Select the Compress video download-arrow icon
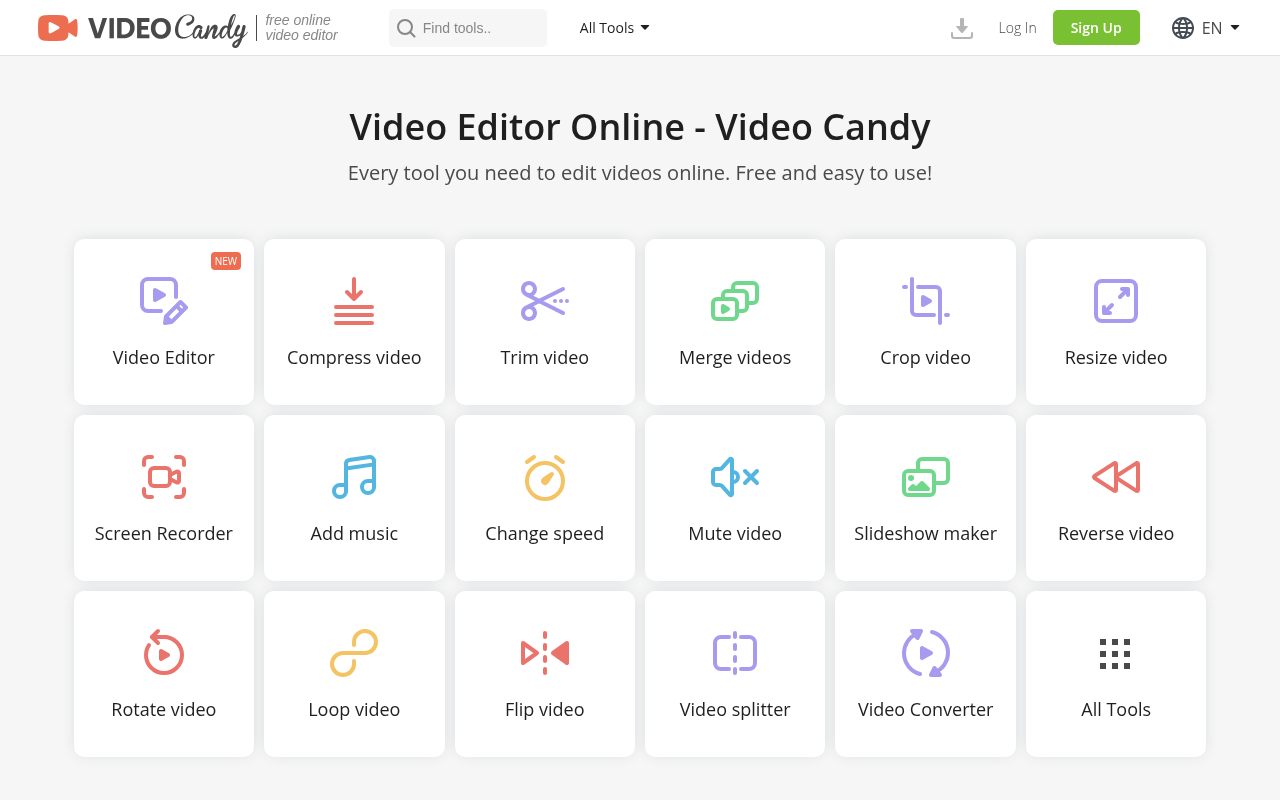Screen dimensions: 1280x800 [x=354, y=300]
